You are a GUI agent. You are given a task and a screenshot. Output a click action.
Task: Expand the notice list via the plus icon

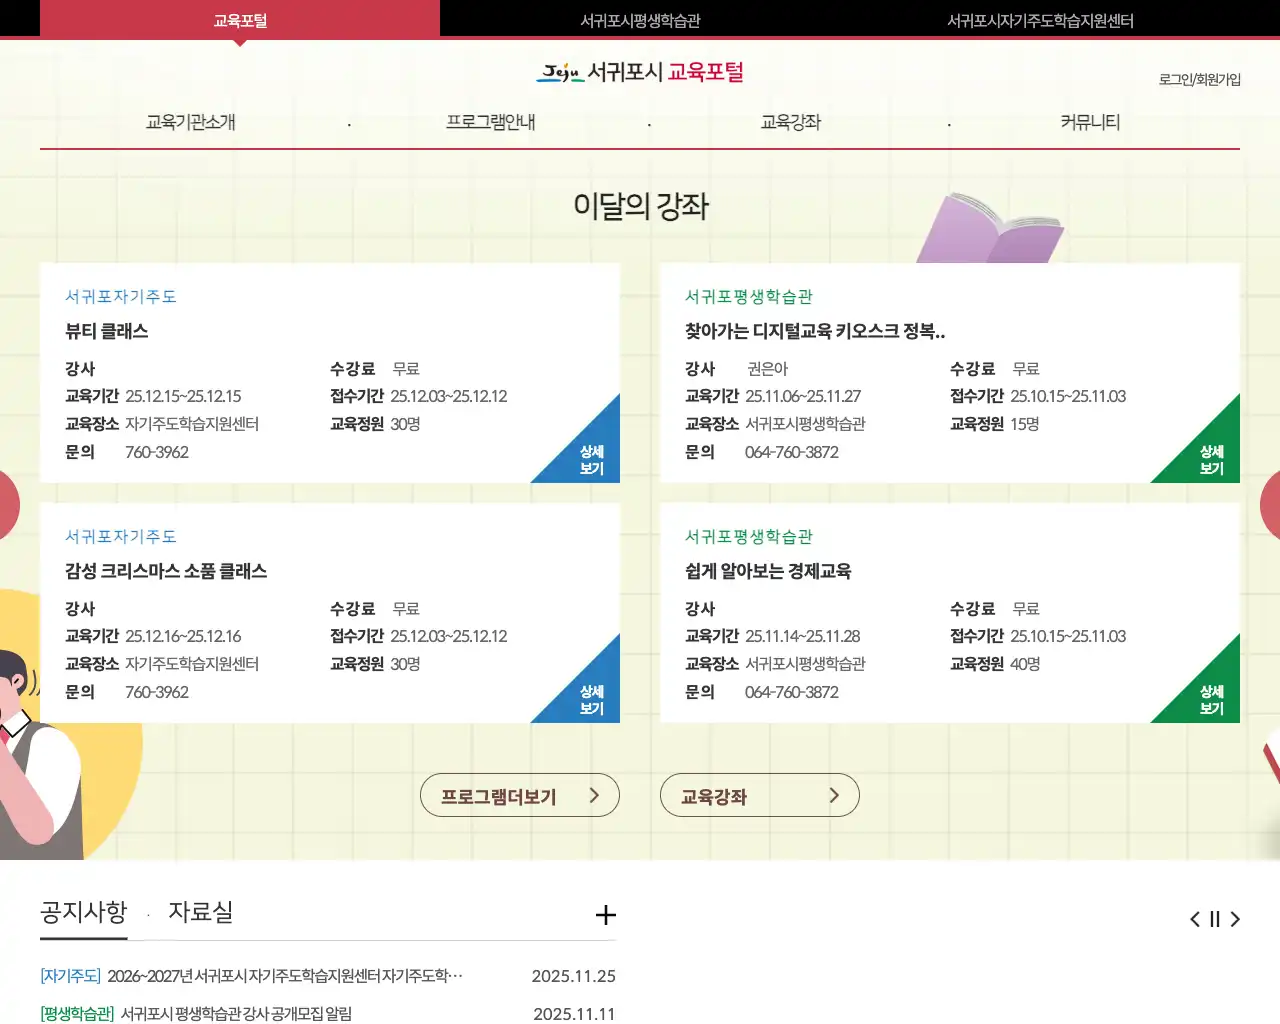click(x=605, y=915)
